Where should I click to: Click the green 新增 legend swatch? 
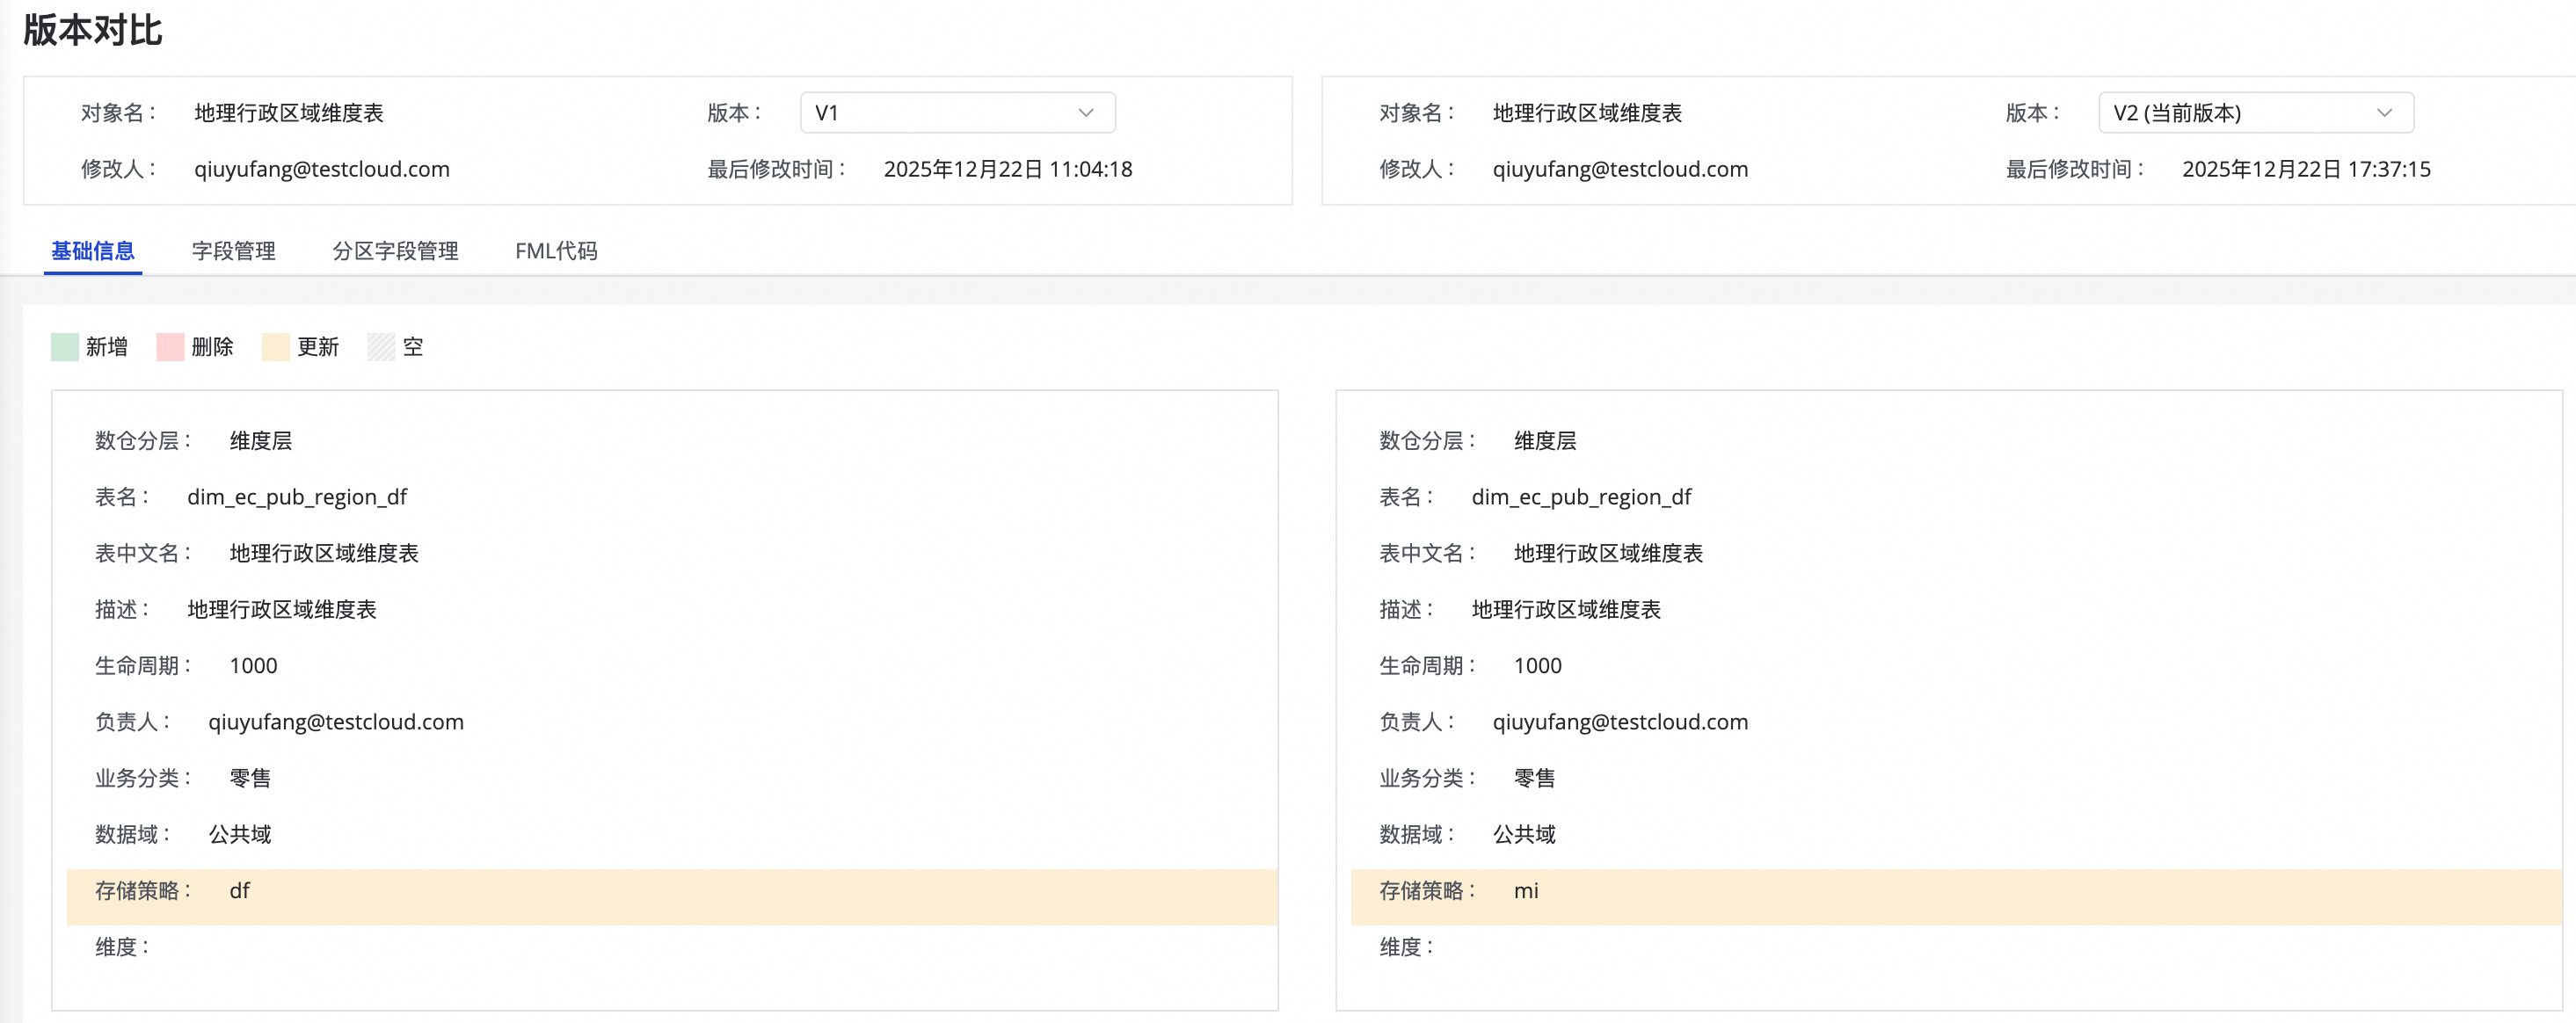tap(65, 347)
